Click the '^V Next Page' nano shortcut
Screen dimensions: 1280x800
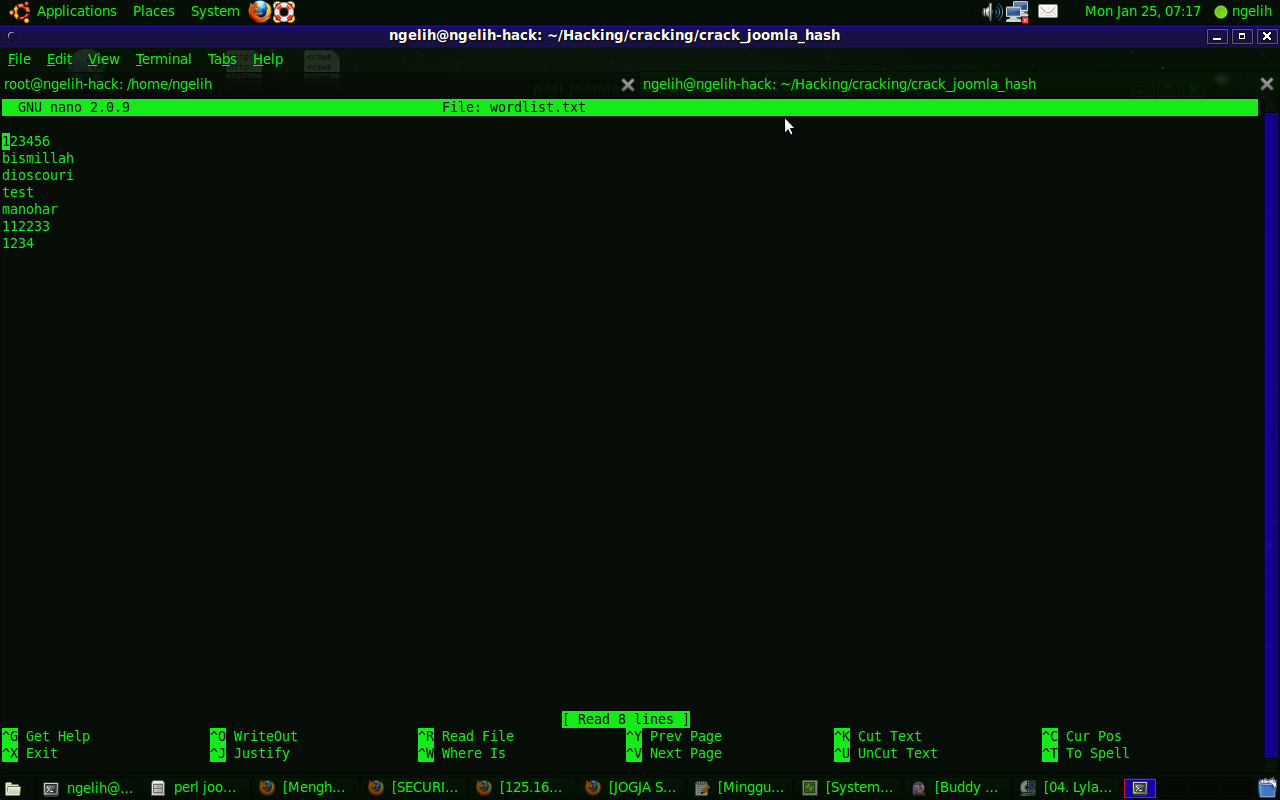coord(674,753)
